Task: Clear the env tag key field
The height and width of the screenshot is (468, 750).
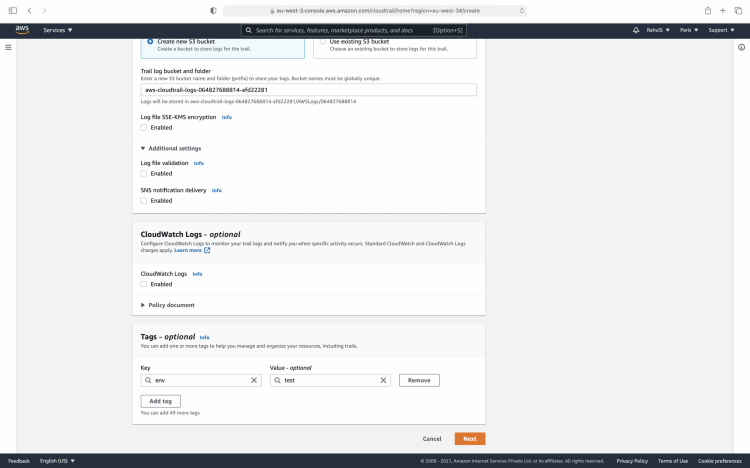Action: pos(254,380)
